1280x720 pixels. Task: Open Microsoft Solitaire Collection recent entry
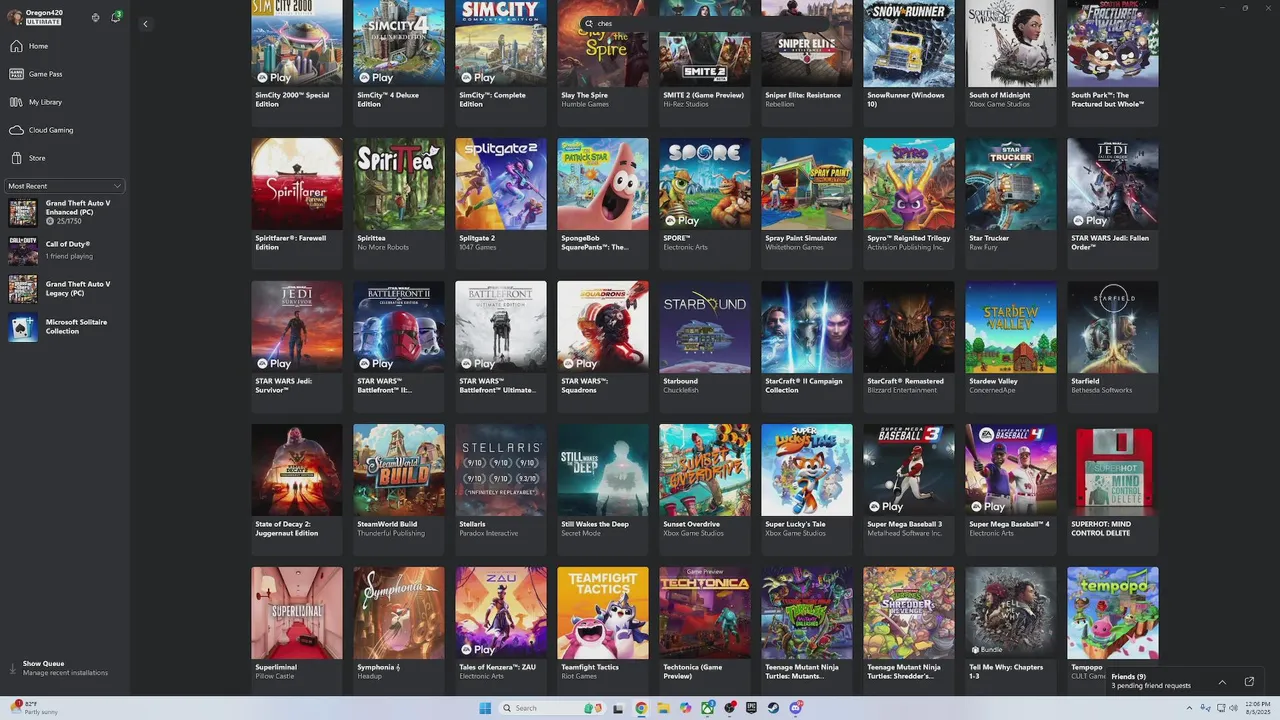[65, 327]
